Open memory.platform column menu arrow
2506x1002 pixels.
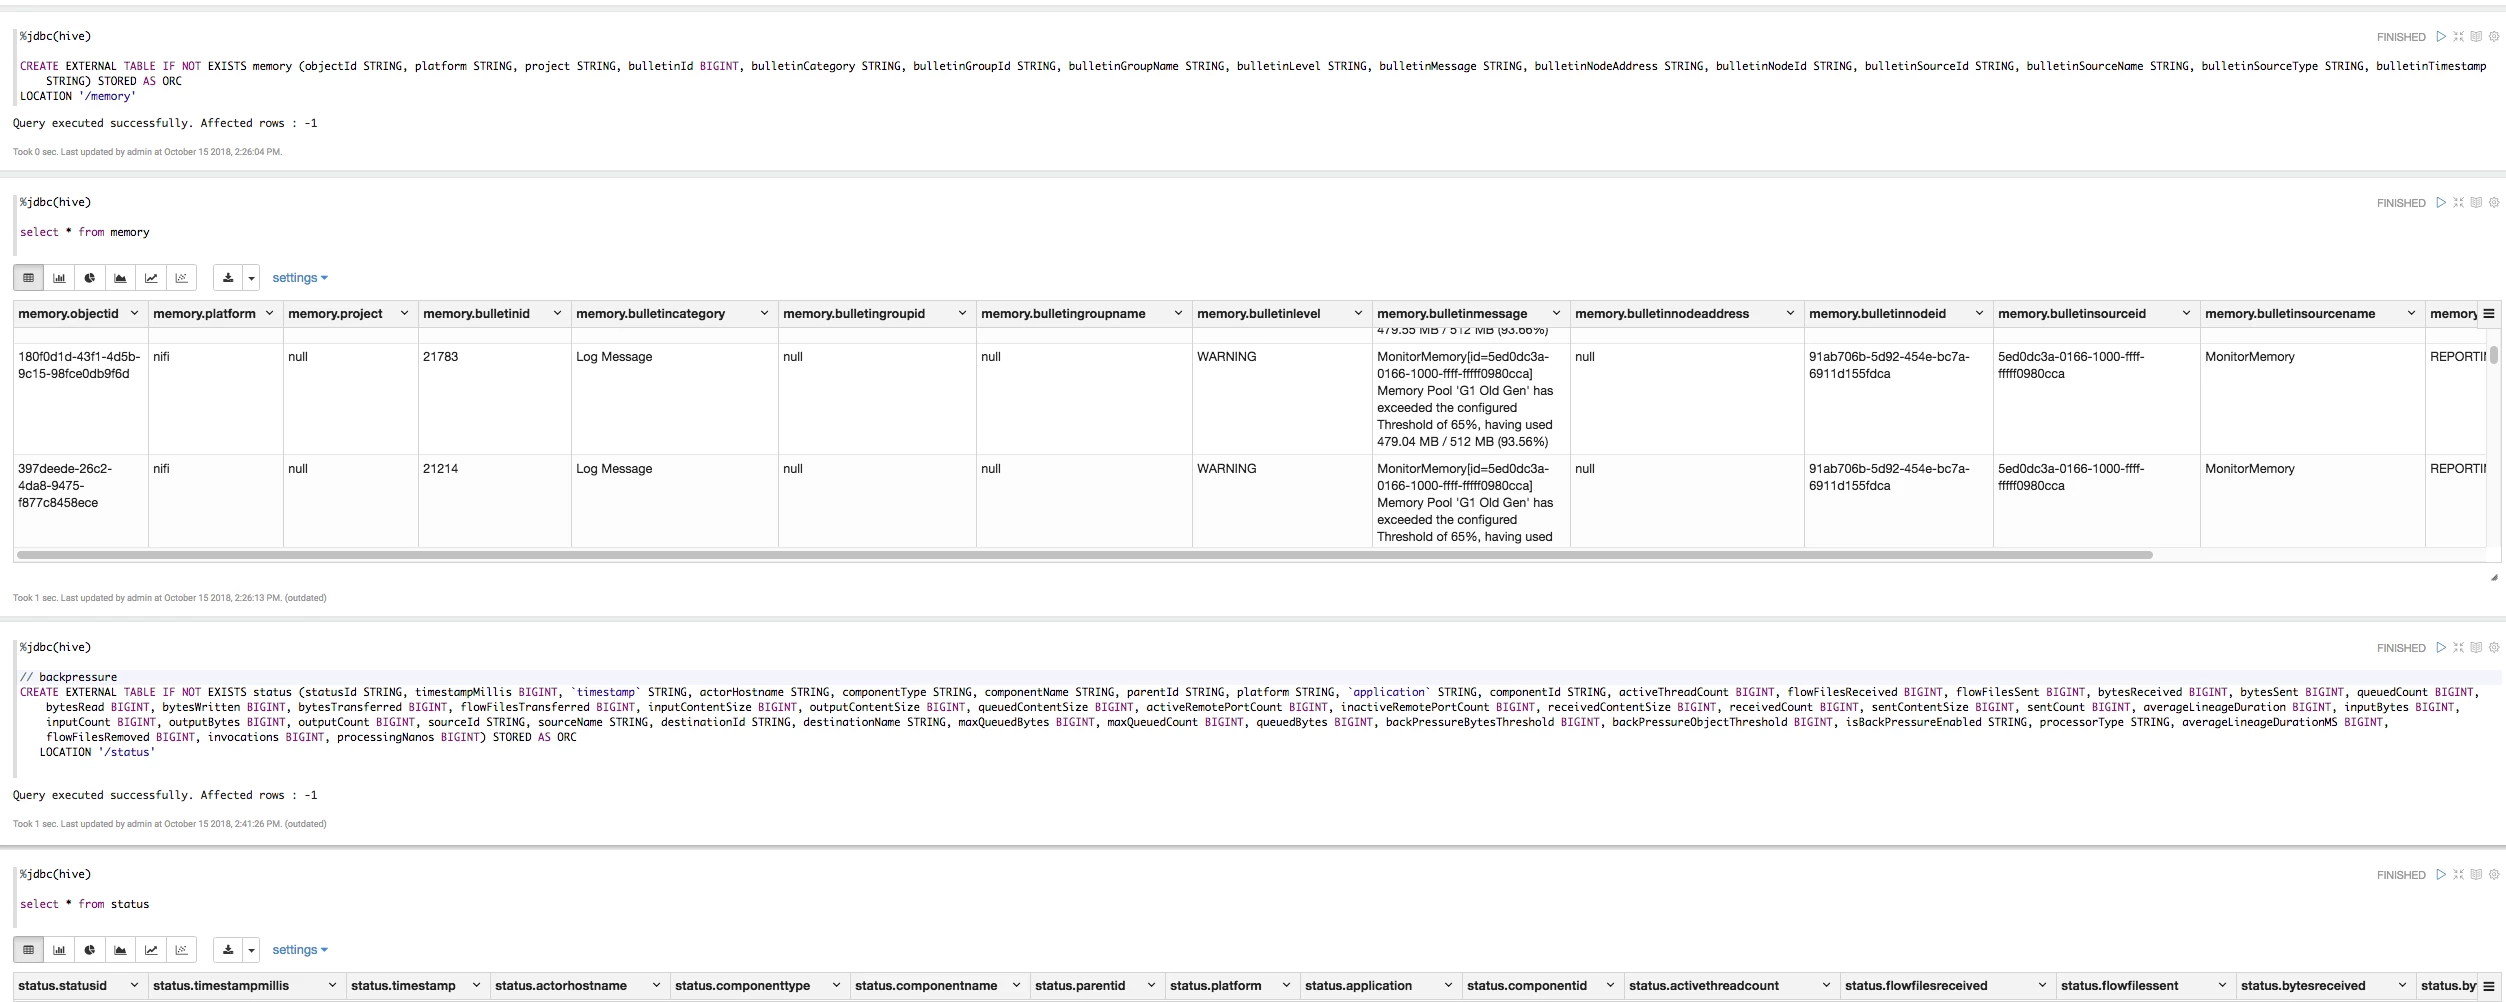269,313
